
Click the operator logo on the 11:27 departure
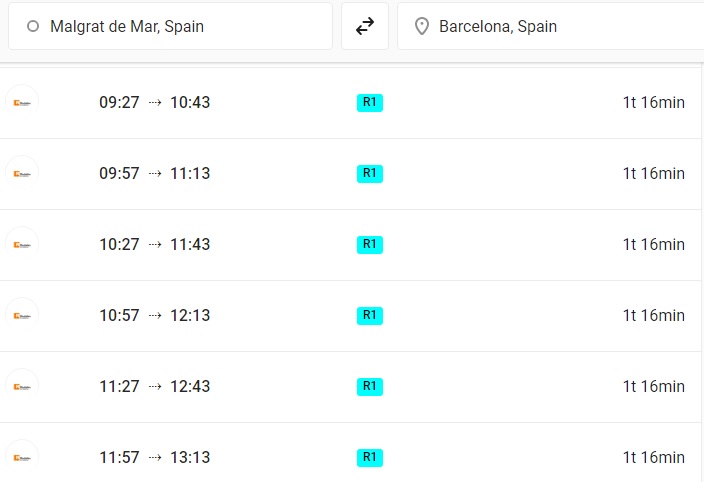click(x=22, y=386)
